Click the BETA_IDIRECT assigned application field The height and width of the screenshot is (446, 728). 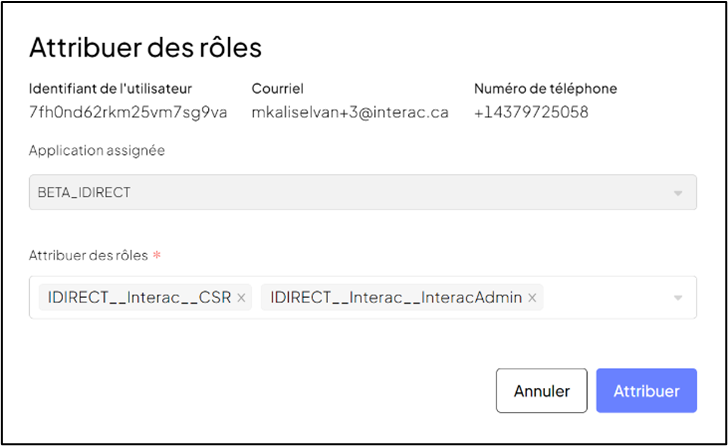click(363, 192)
